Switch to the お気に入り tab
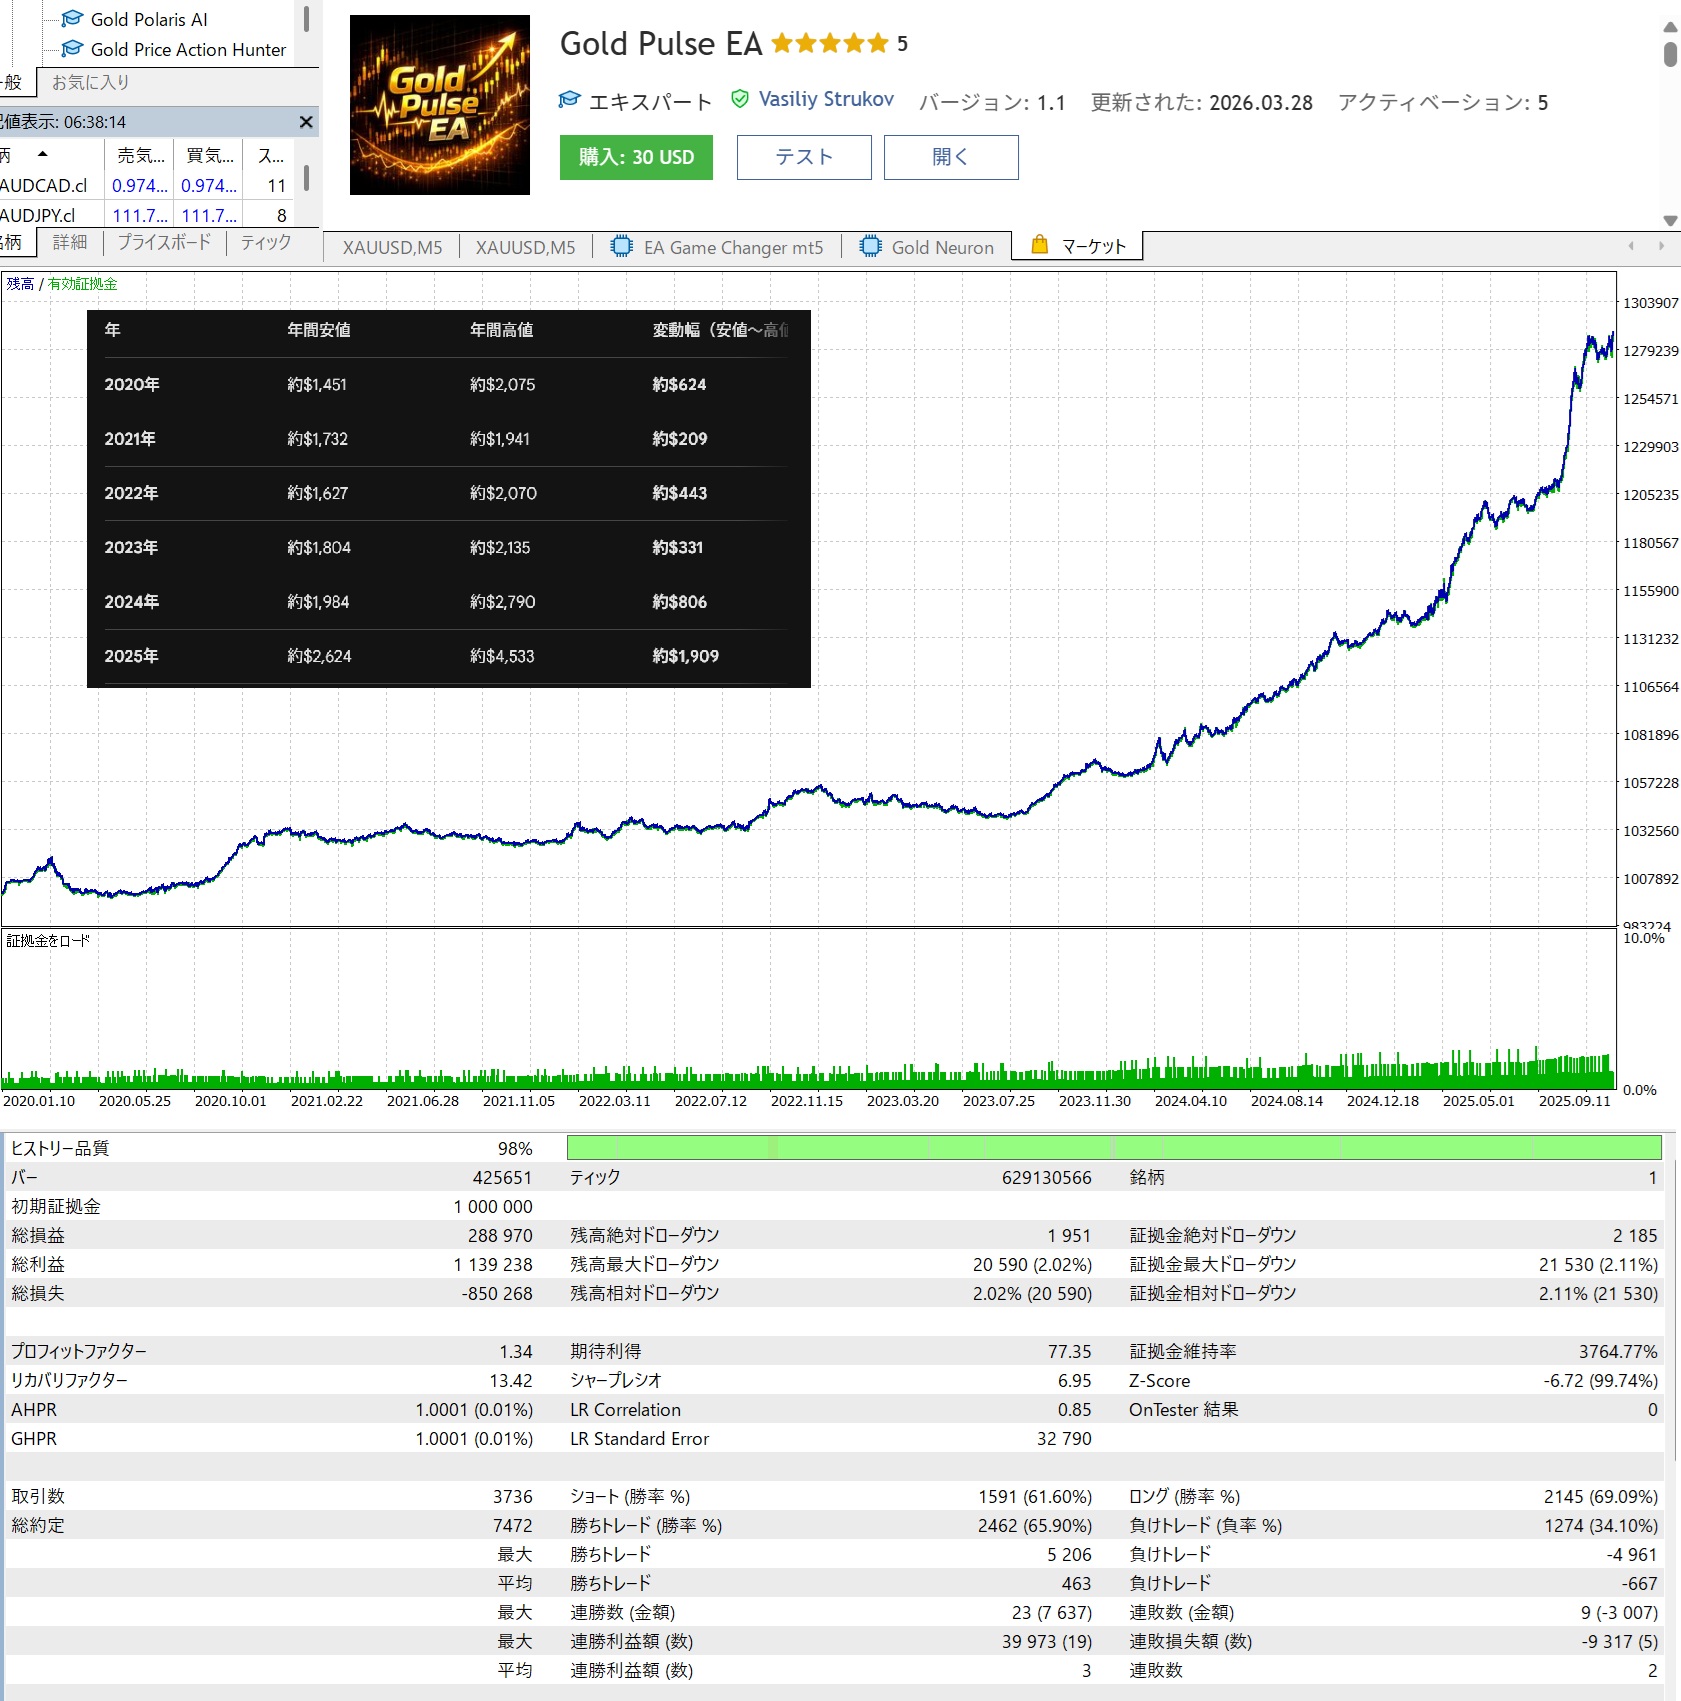The height and width of the screenshot is (1701, 1681). tap(90, 82)
